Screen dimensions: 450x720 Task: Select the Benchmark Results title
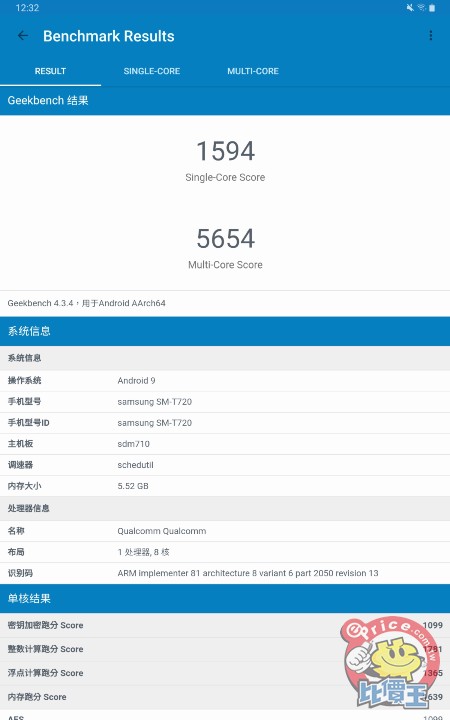(x=109, y=36)
